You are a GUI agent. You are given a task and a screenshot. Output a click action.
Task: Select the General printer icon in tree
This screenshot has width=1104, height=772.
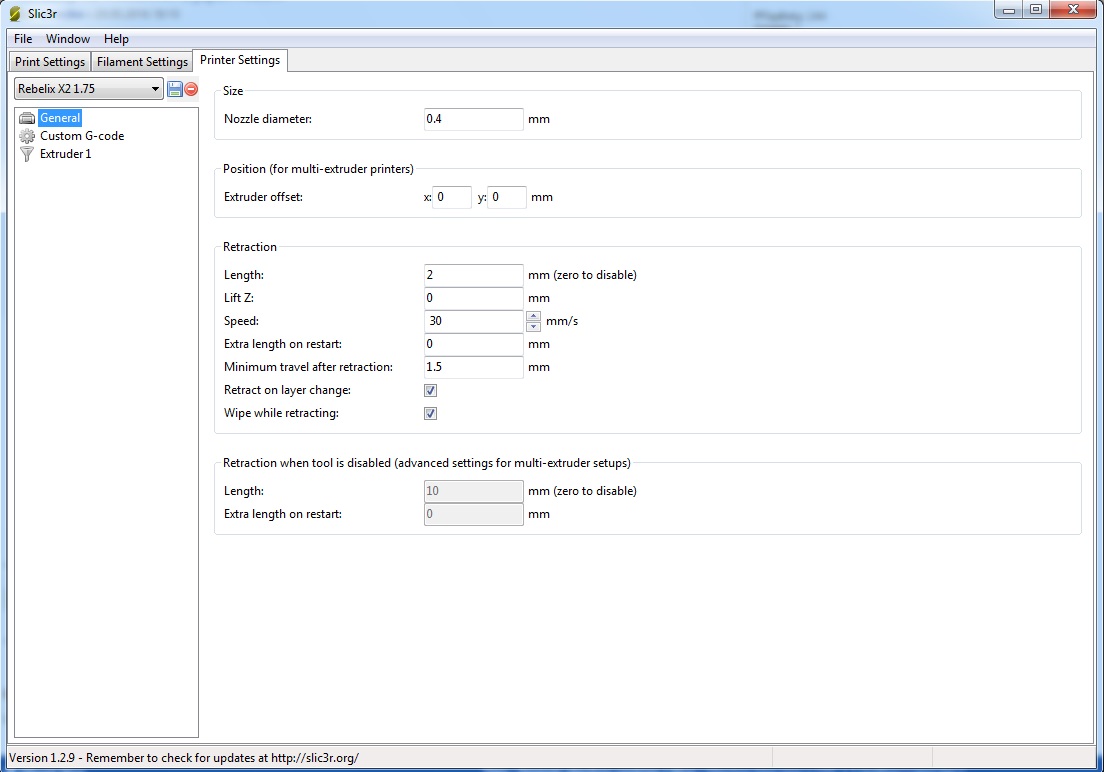pyautogui.click(x=27, y=118)
